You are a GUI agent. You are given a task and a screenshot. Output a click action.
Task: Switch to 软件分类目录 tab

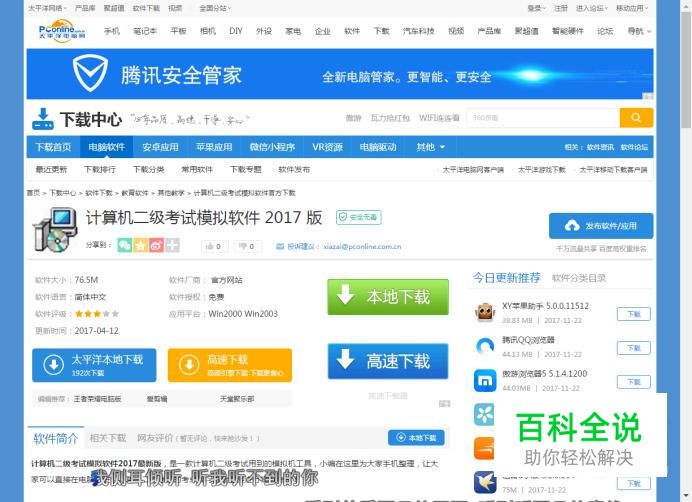579,278
